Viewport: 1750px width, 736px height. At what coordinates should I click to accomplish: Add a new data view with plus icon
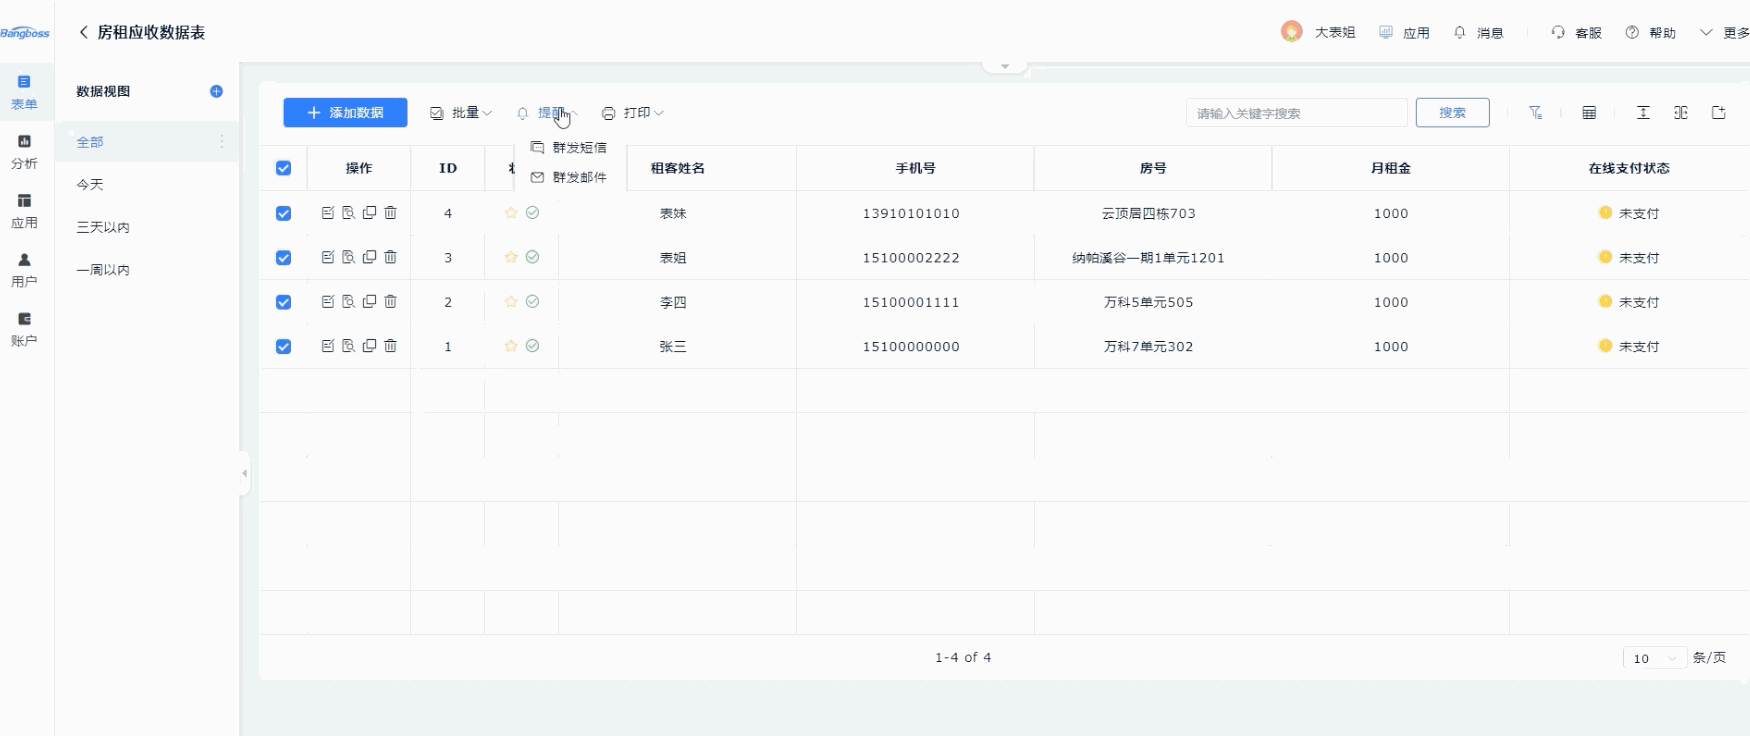tap(216, 91)
